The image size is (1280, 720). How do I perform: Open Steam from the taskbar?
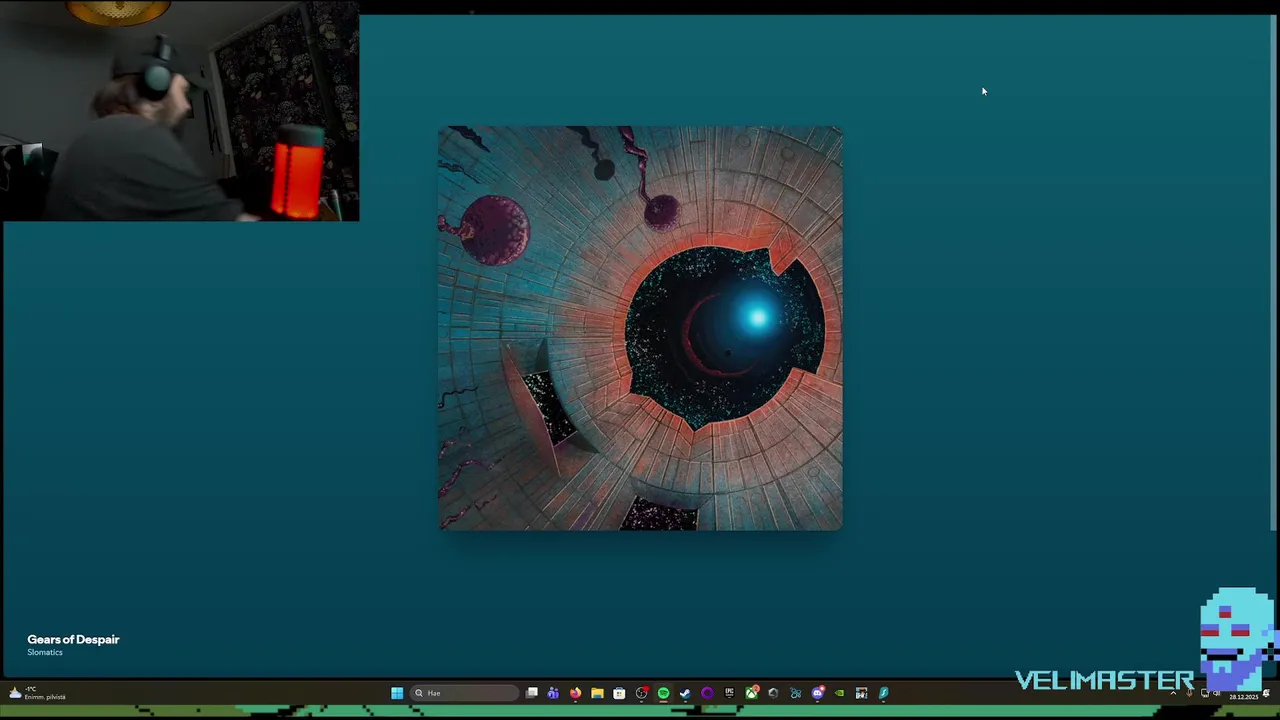(x=685, y=693)
